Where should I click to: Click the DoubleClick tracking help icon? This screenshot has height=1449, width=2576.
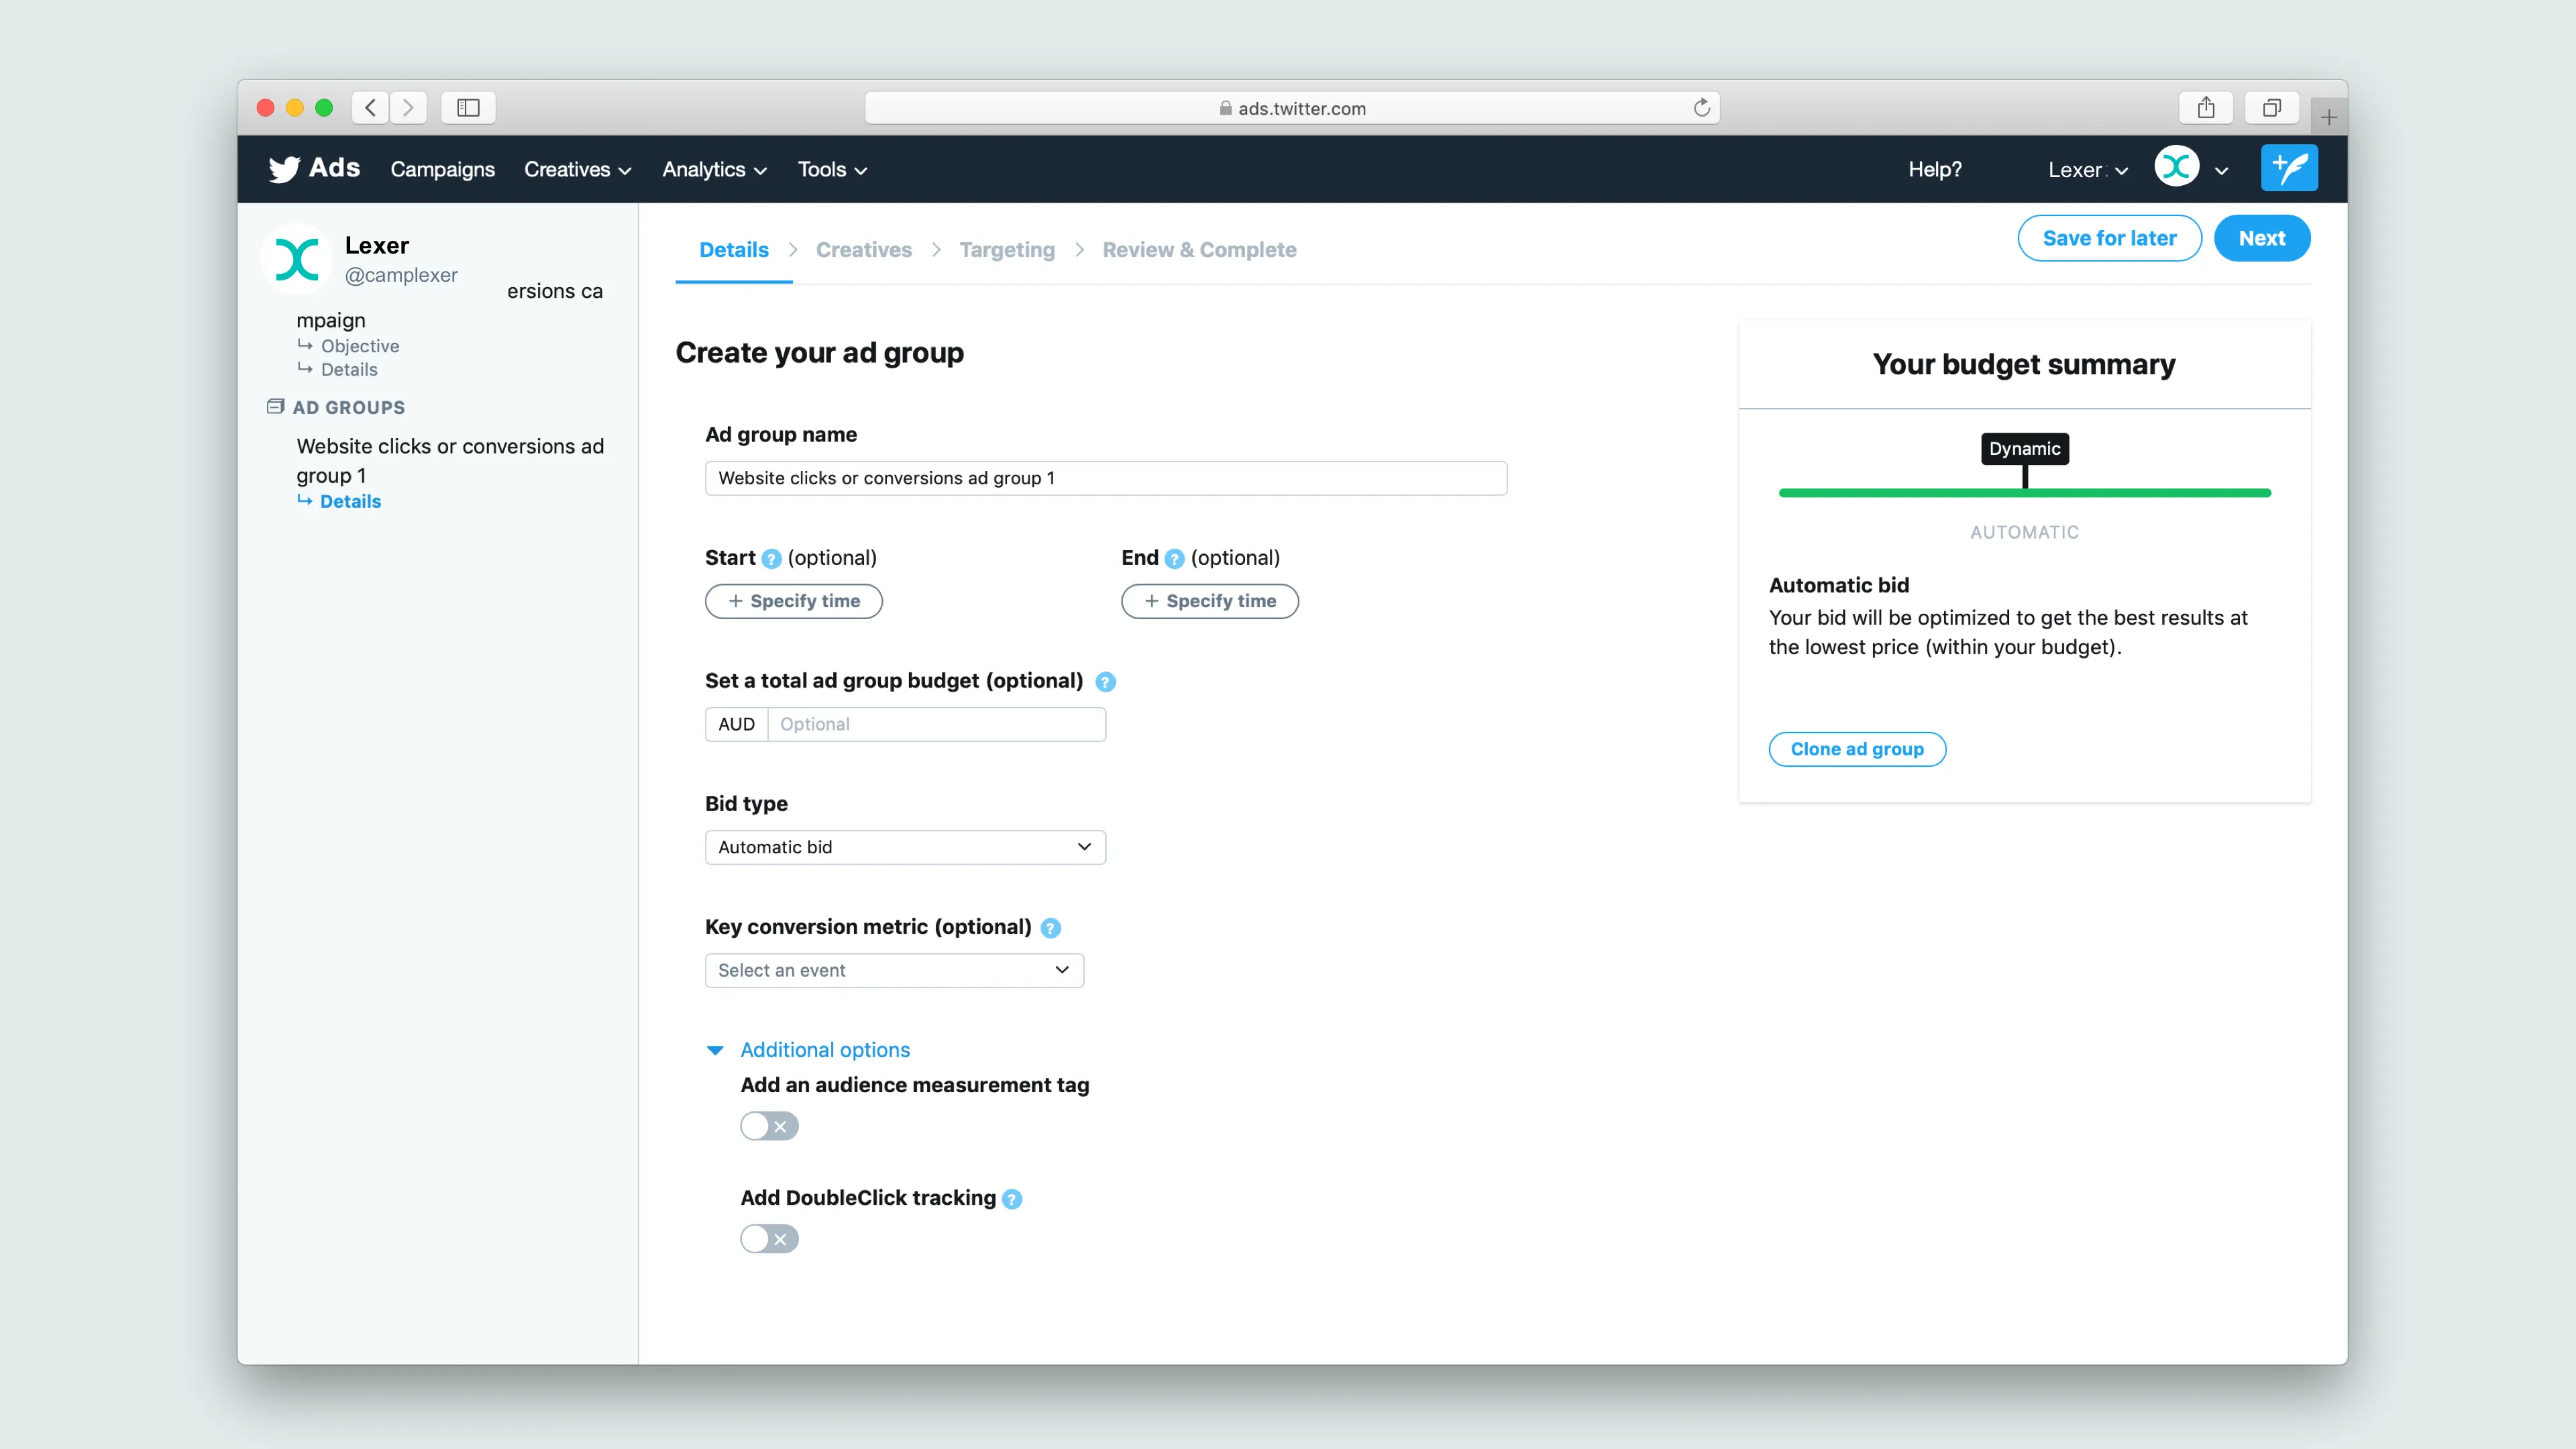[1012, 1199]
